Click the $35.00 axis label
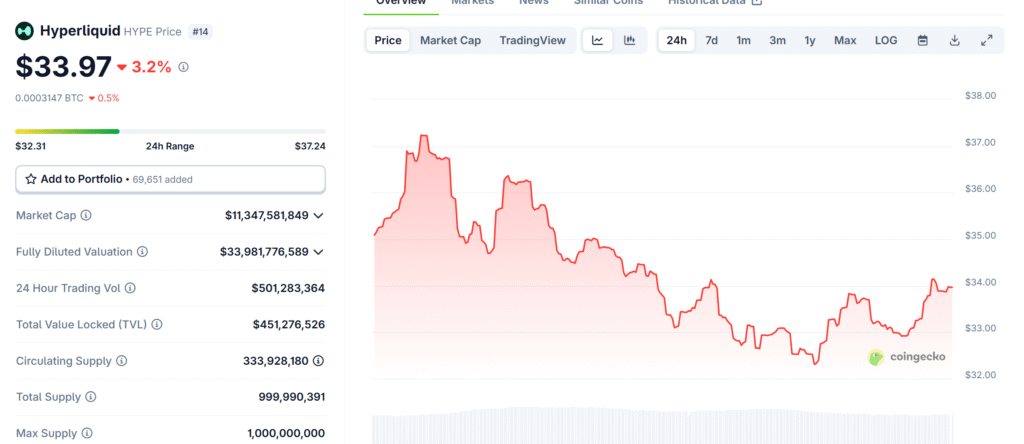This screenshot has height=444, width=1024. (980, 235)
